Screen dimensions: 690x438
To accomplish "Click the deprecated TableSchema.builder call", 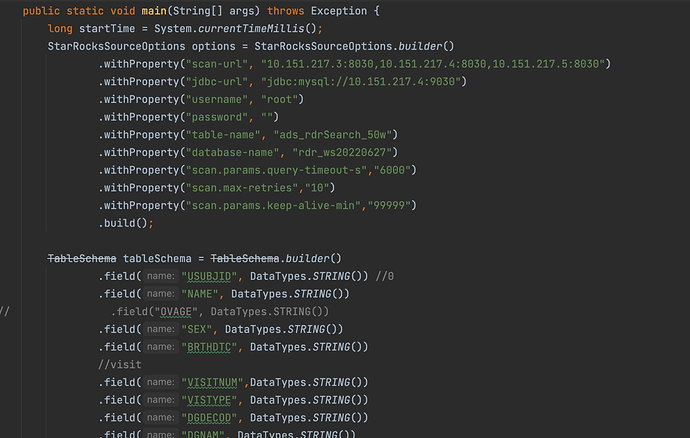I will (276, 258).
